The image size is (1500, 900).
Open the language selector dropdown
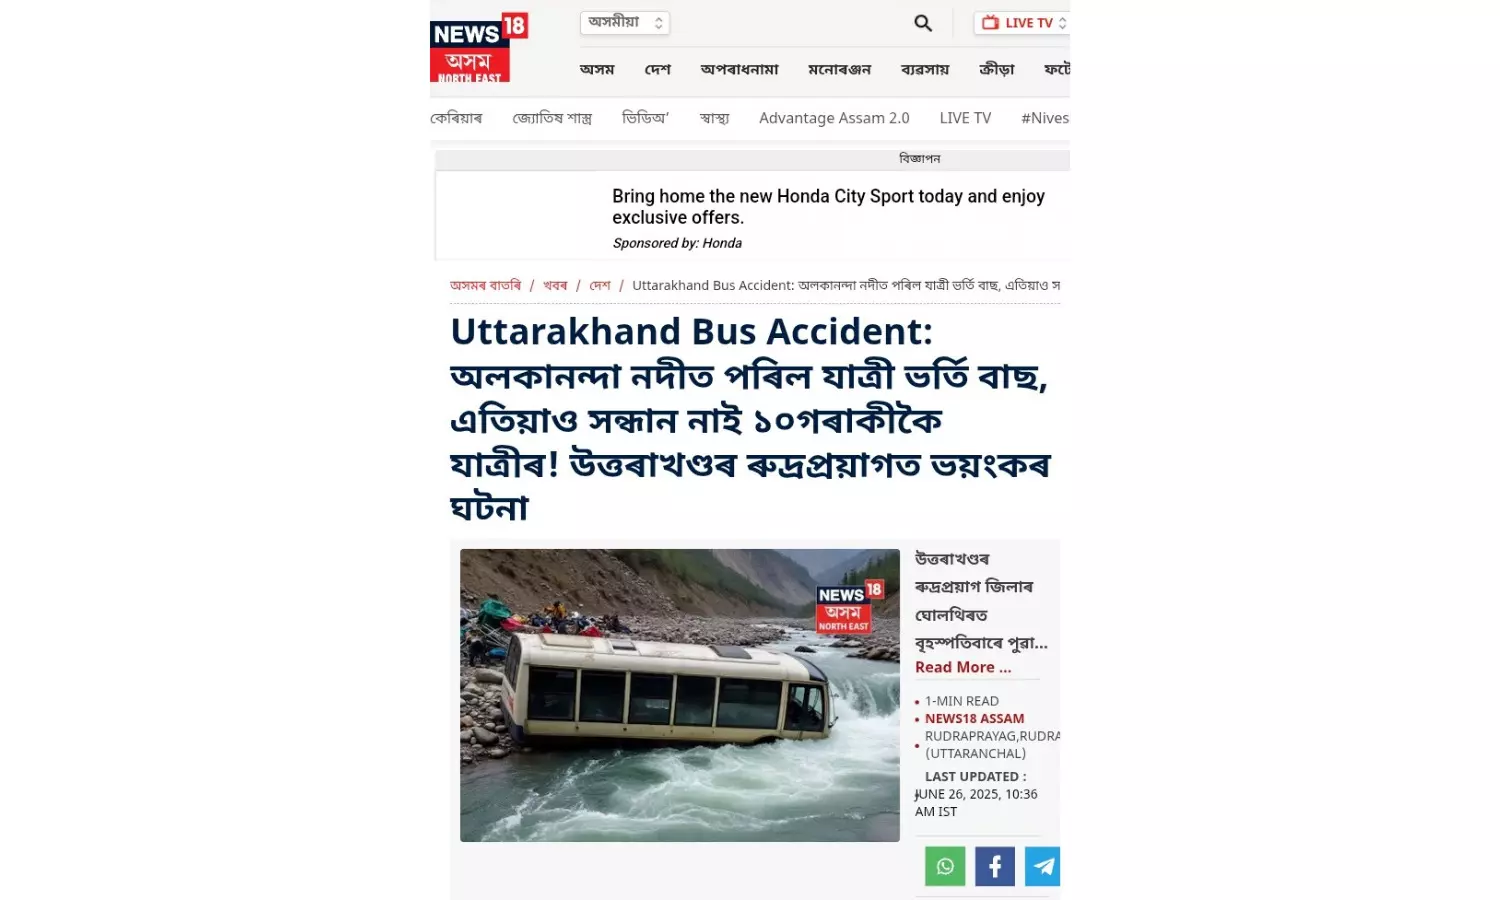[x=625, y=22]
